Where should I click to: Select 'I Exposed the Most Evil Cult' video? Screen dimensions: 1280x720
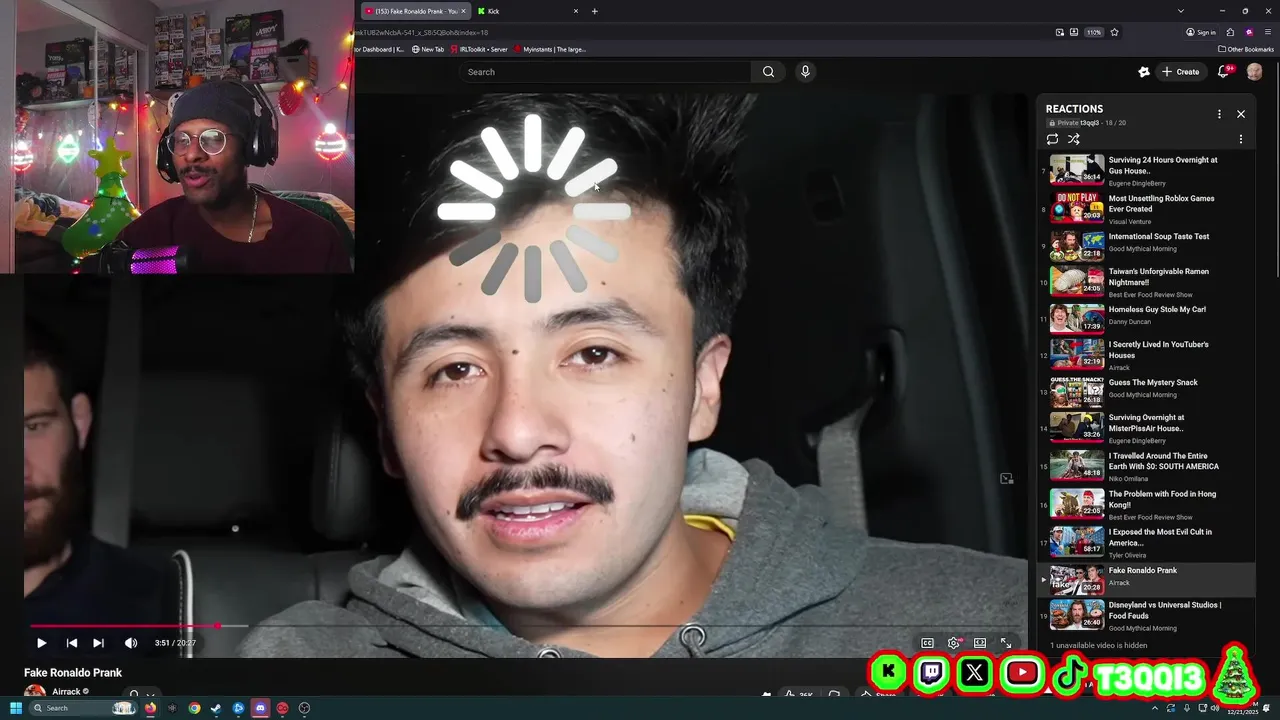click(x=1147, y=542)
